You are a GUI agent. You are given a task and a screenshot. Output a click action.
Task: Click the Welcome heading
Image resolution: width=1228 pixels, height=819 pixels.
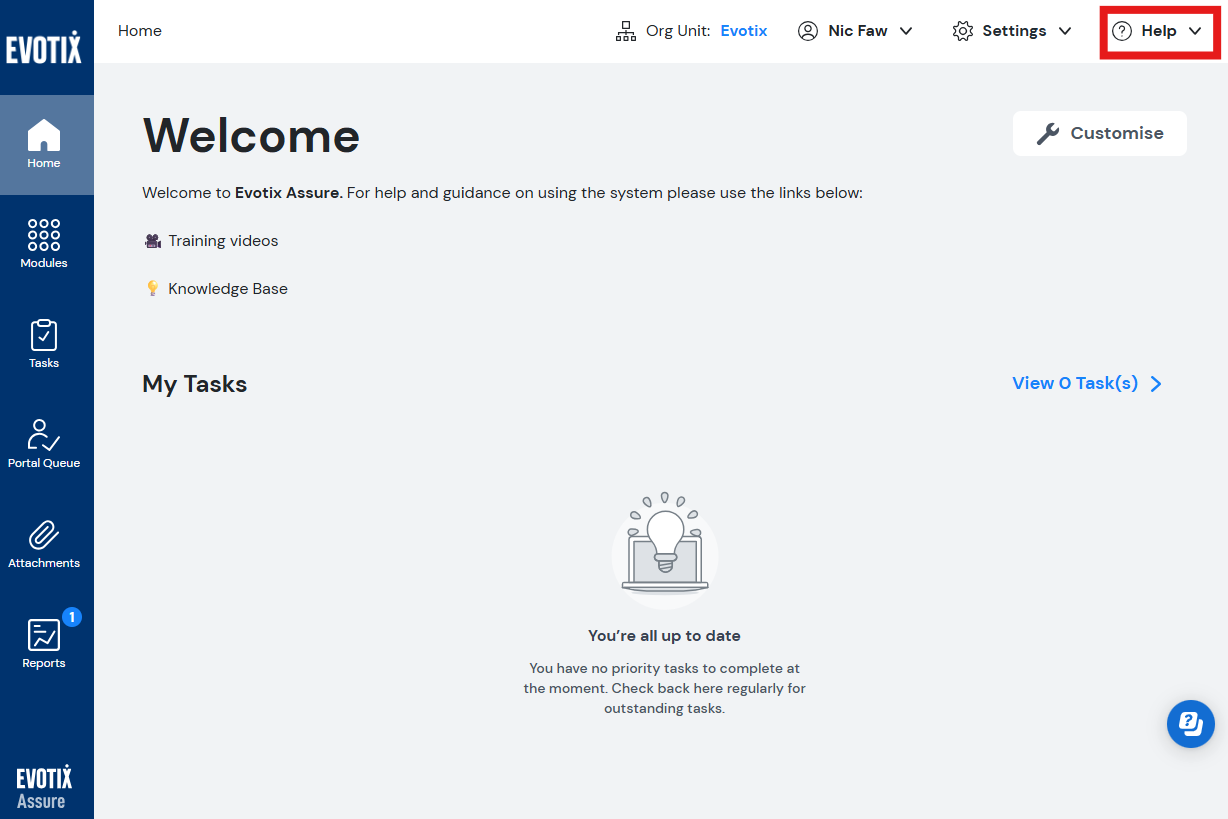point(251,135)
